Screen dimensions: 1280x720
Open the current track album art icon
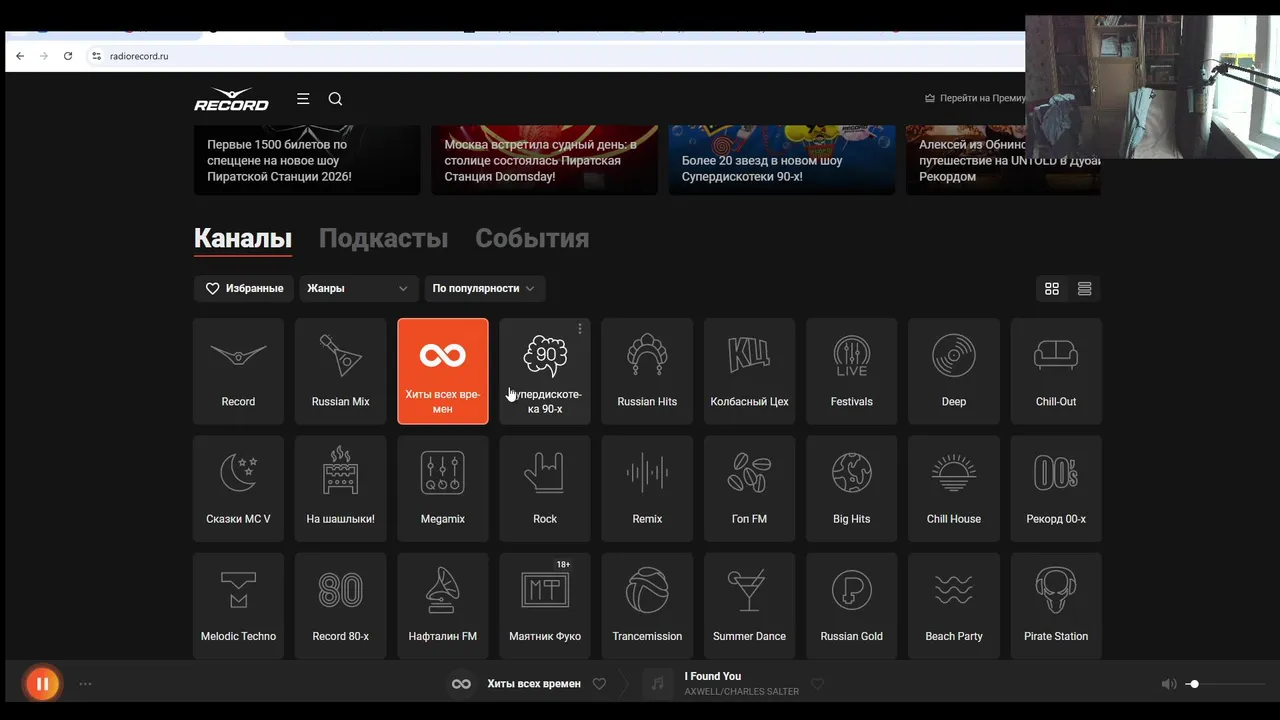click(x=657, y=684)
